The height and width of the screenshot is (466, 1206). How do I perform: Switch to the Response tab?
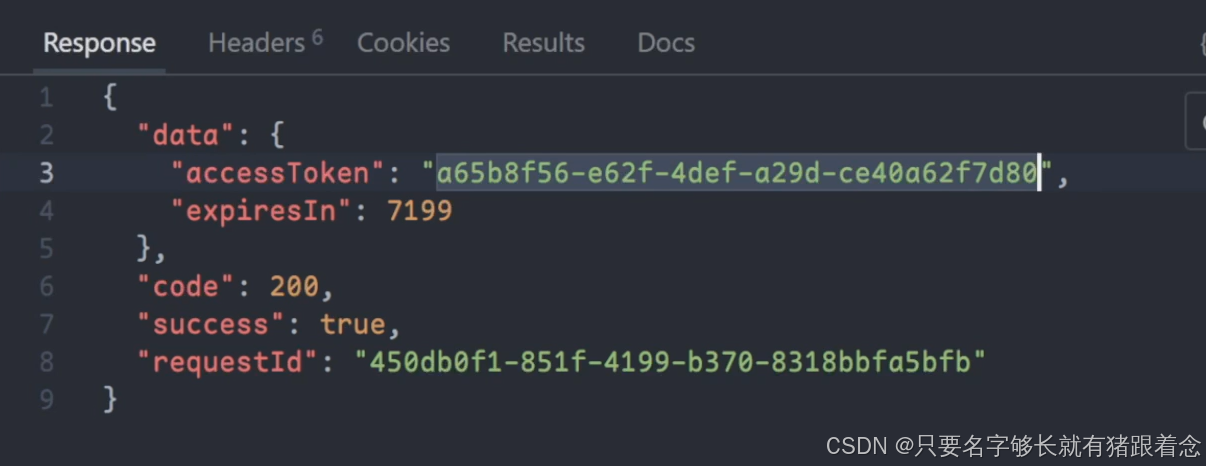99,44
